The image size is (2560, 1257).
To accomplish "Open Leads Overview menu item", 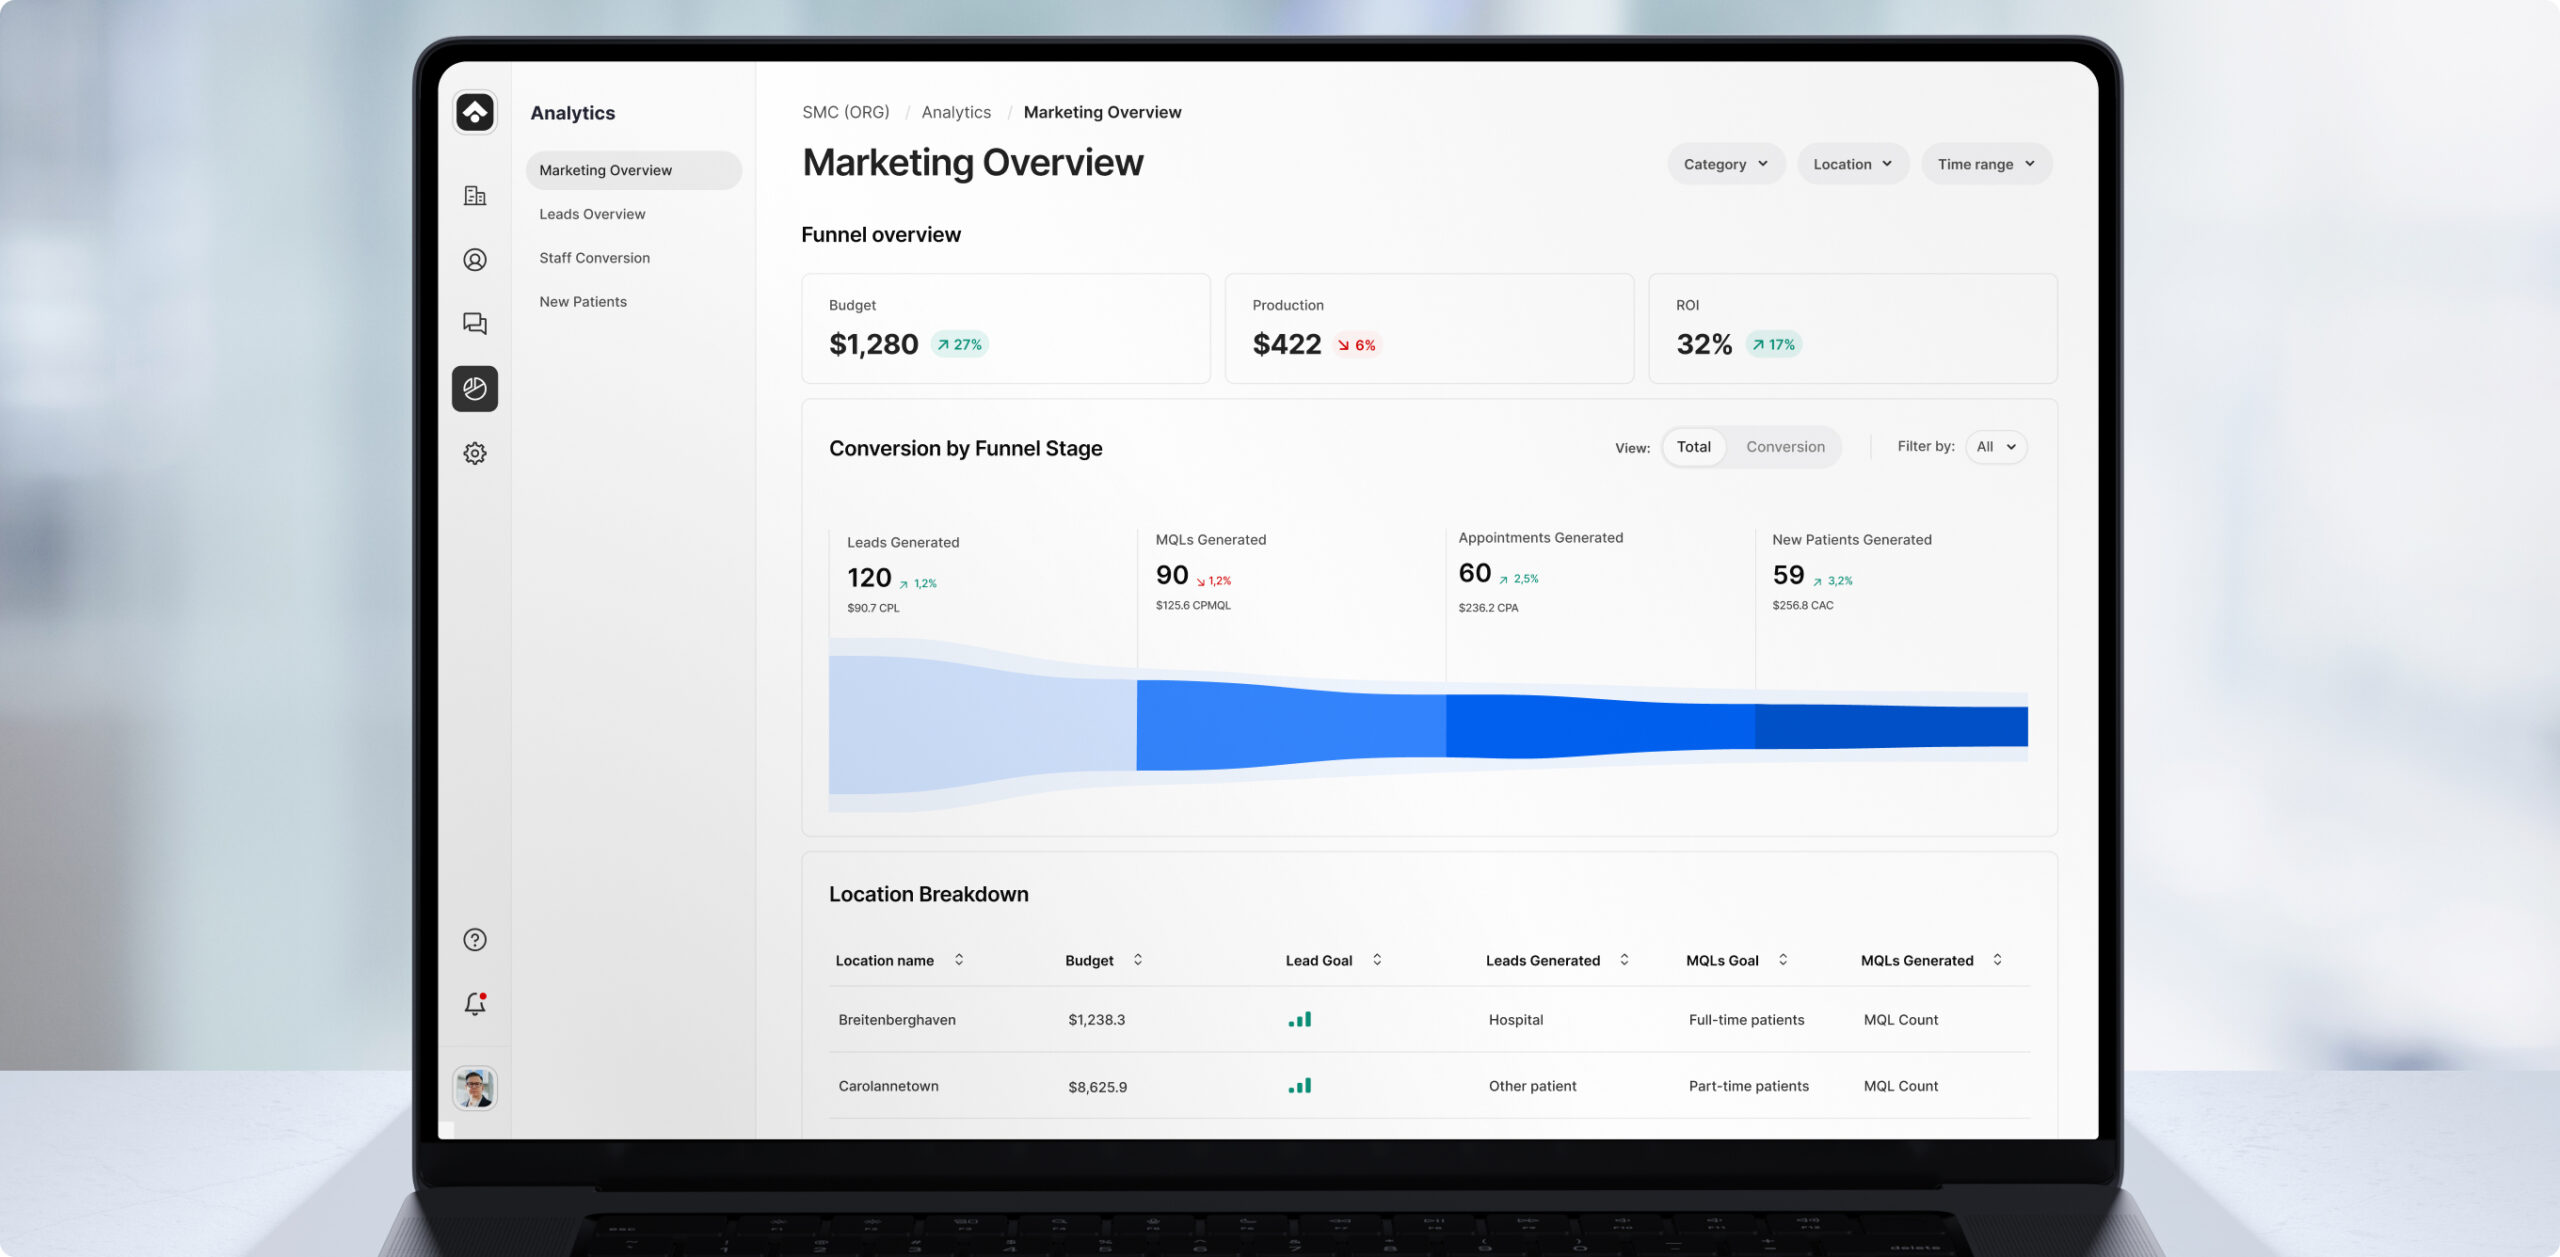I will pos(592,214).
